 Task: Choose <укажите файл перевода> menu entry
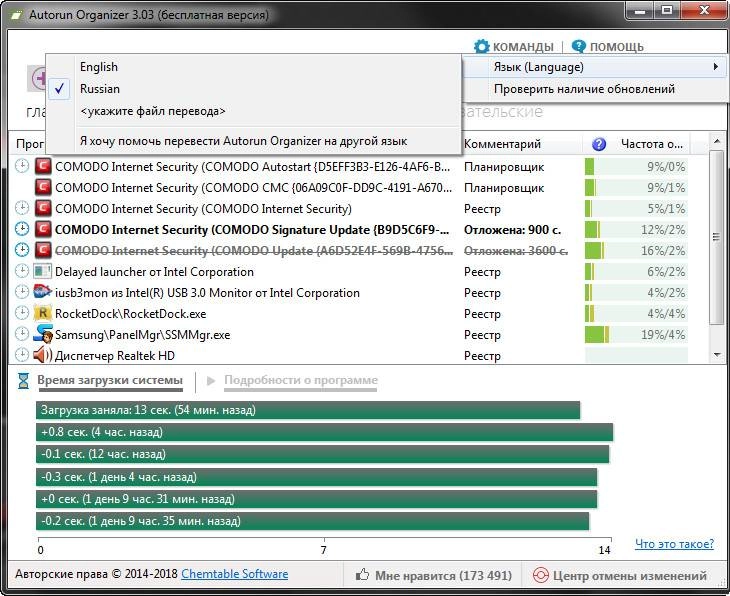coord(253,111)
